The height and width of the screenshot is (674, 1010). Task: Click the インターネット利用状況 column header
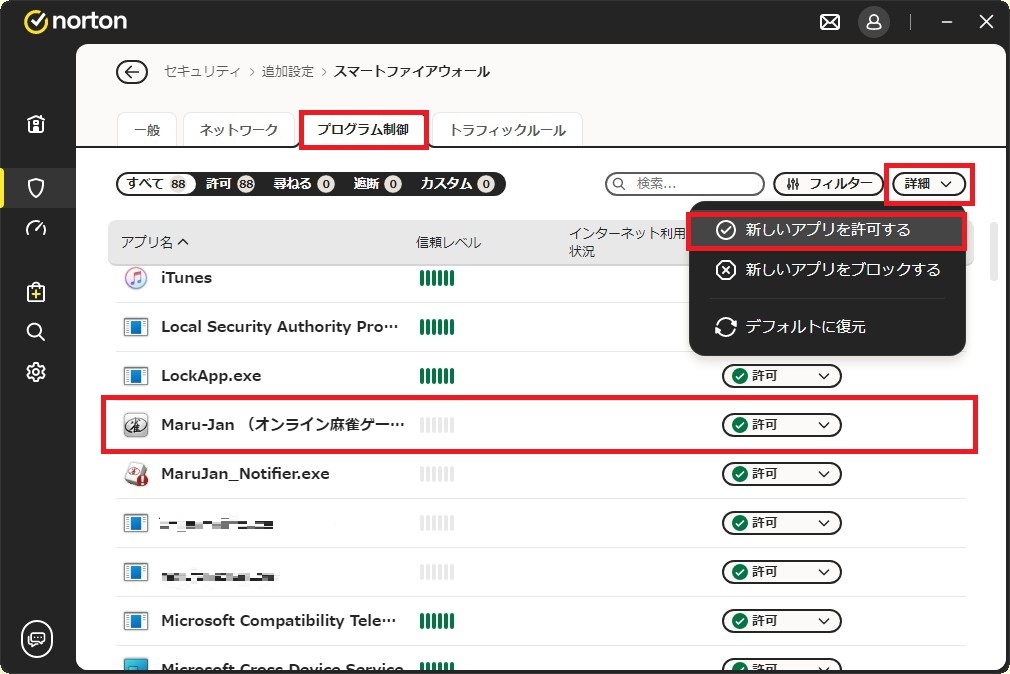(x=627, y=242)
